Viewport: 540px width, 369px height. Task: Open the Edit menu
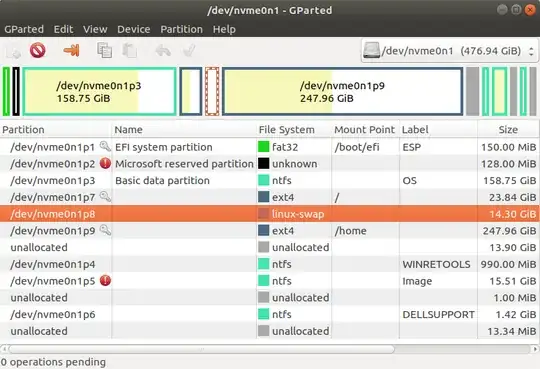click(x=63, y=29)
